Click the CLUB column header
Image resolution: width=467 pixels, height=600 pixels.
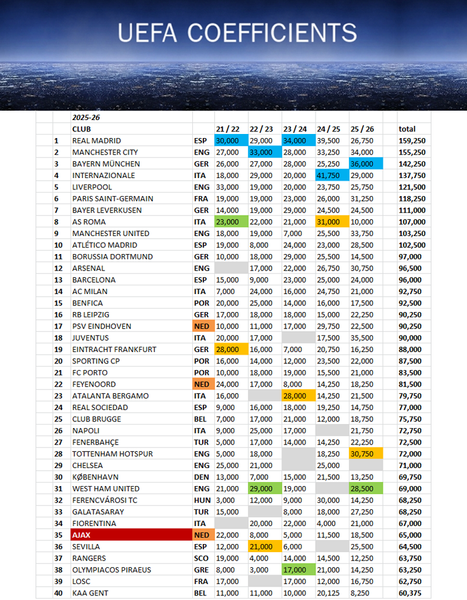(x=82, y=129)
